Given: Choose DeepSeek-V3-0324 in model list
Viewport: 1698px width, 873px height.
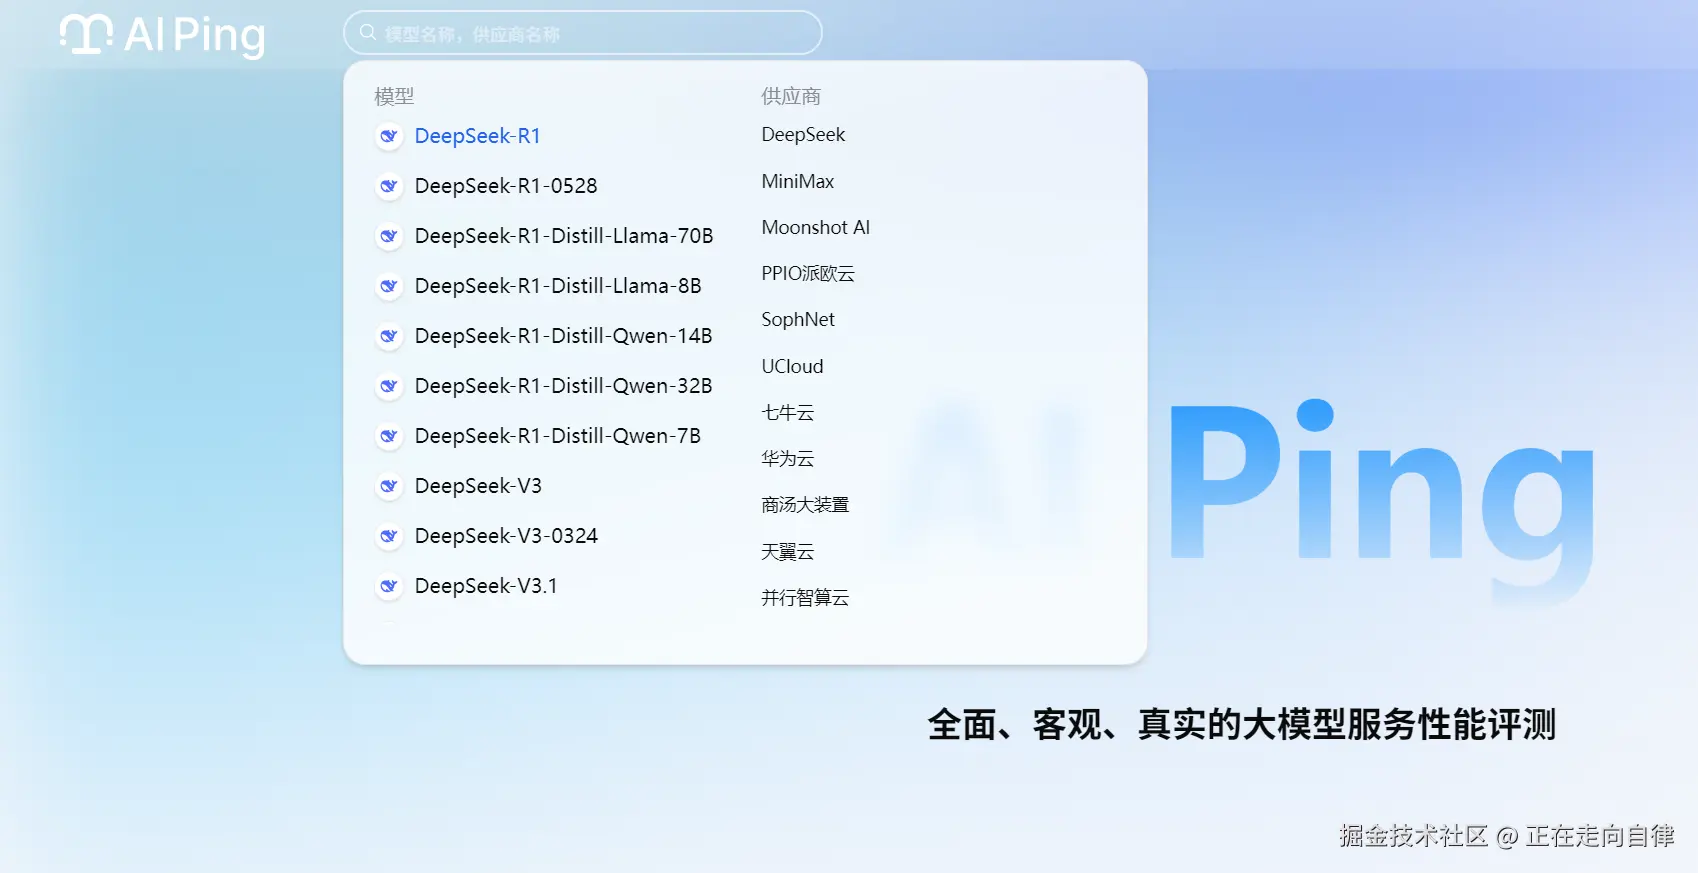Looking at the screenshot, I should click(506, 536).
